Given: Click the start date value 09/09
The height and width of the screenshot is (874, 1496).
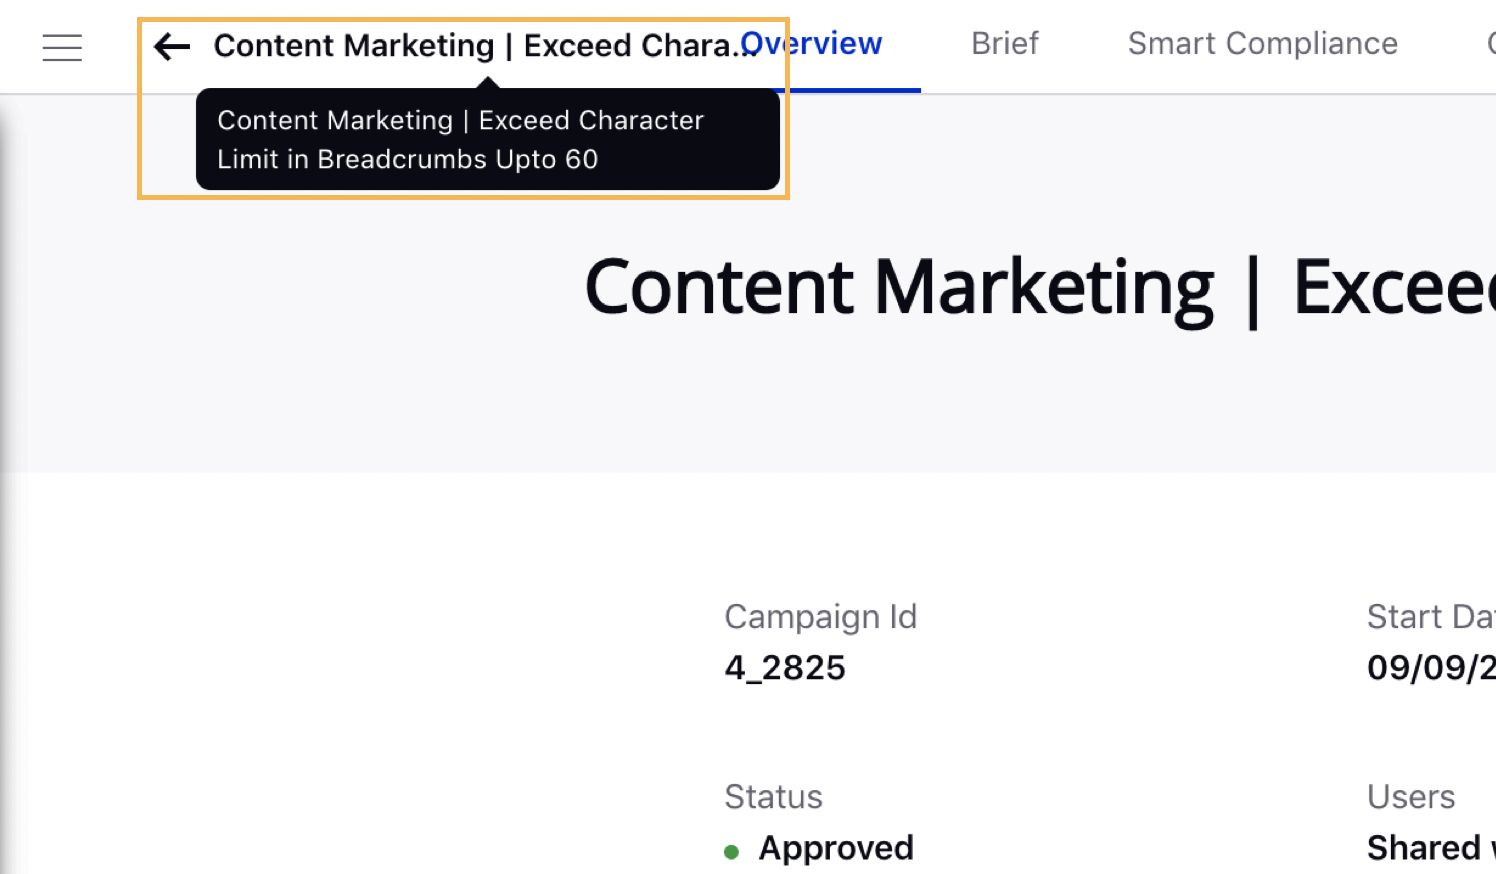Looking at the screenshot, I should (x=1431, y=667).
